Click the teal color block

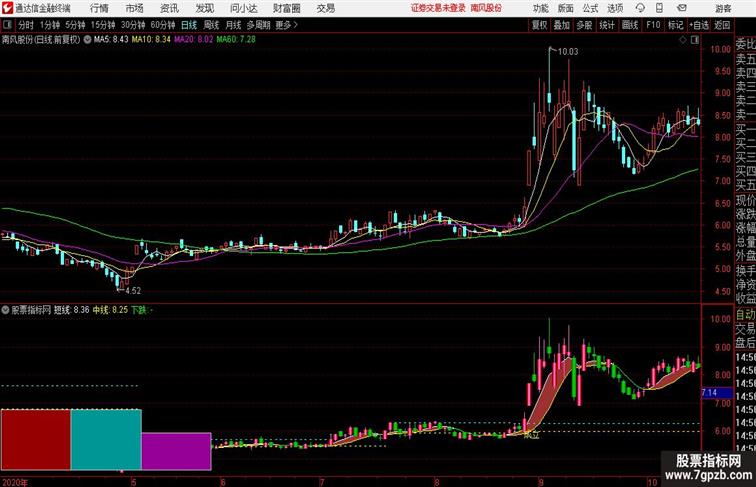[x=106, y=439]
